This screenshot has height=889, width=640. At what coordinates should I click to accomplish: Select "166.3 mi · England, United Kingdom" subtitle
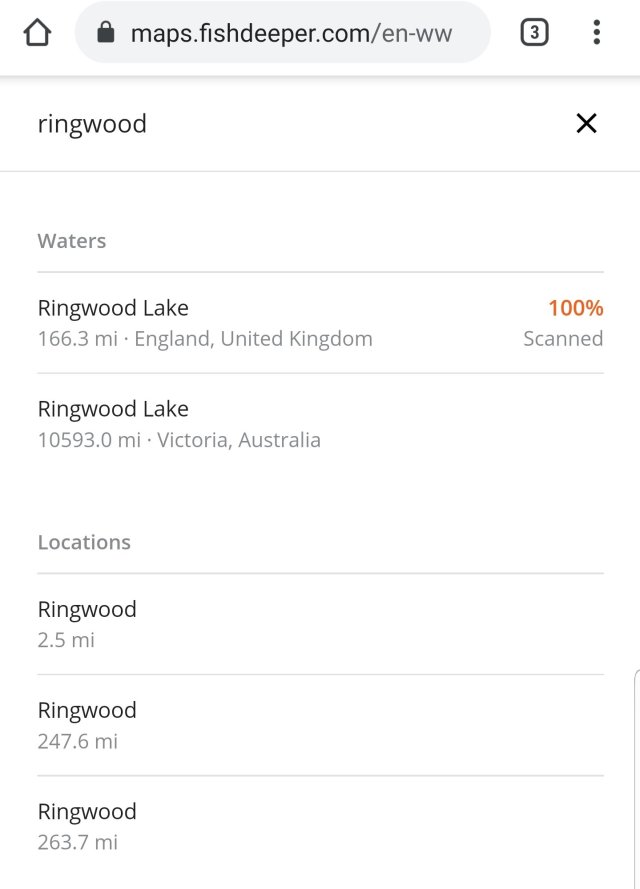(x=205, y=339)
